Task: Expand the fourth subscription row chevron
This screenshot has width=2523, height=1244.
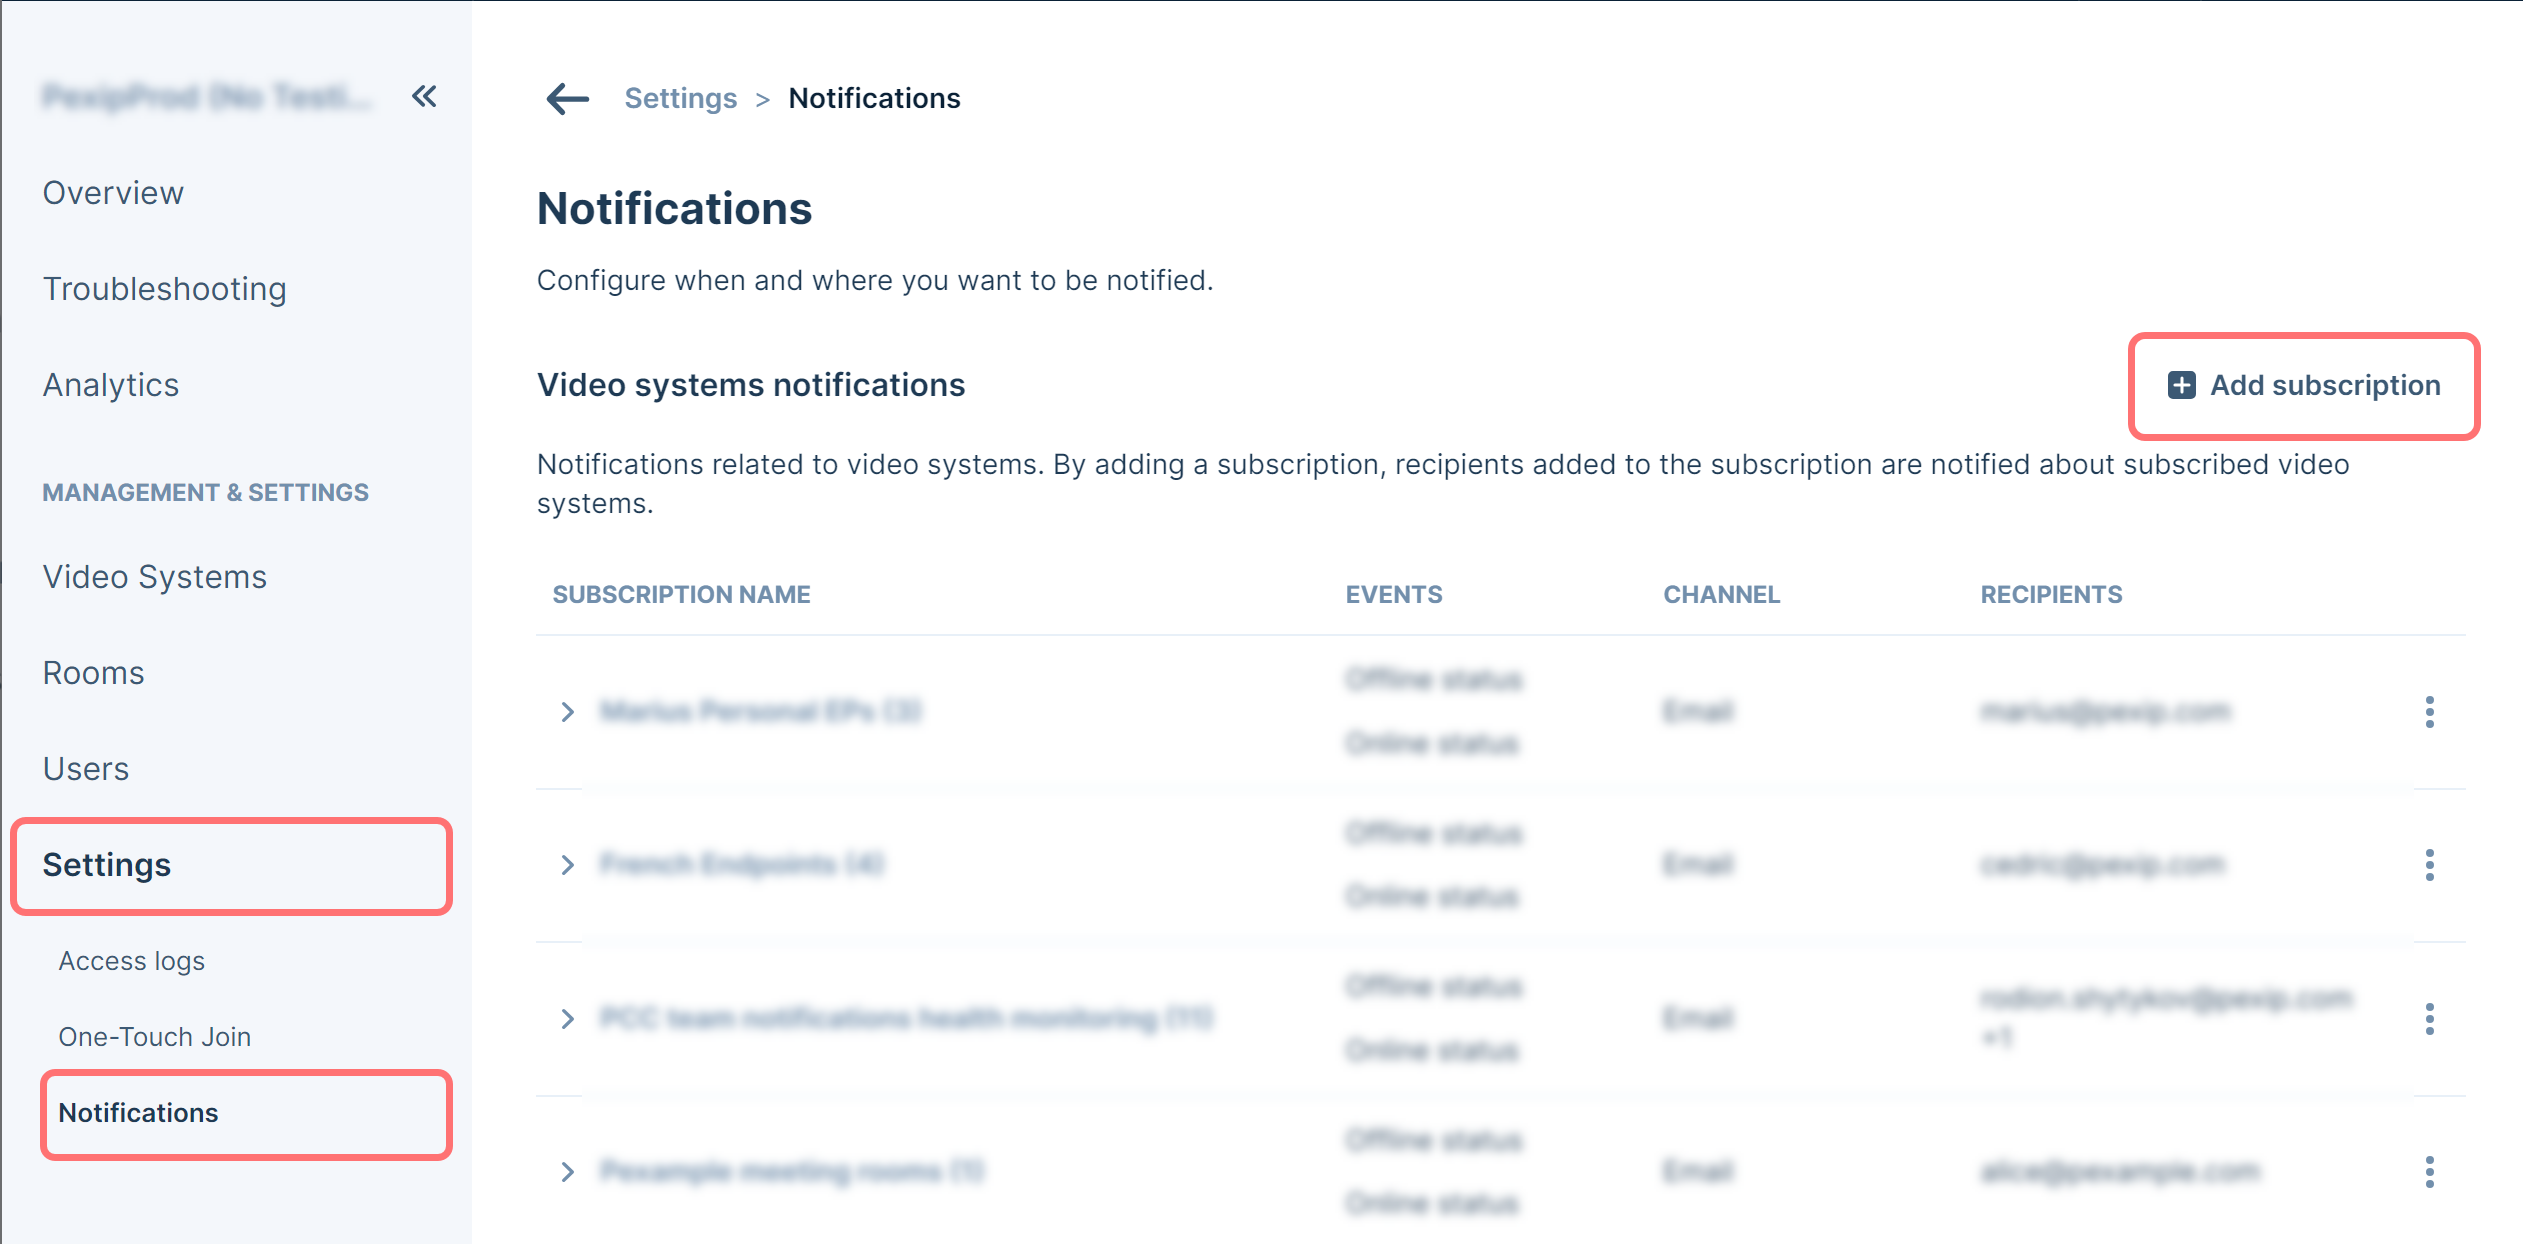Action: tap(567, 1172)
